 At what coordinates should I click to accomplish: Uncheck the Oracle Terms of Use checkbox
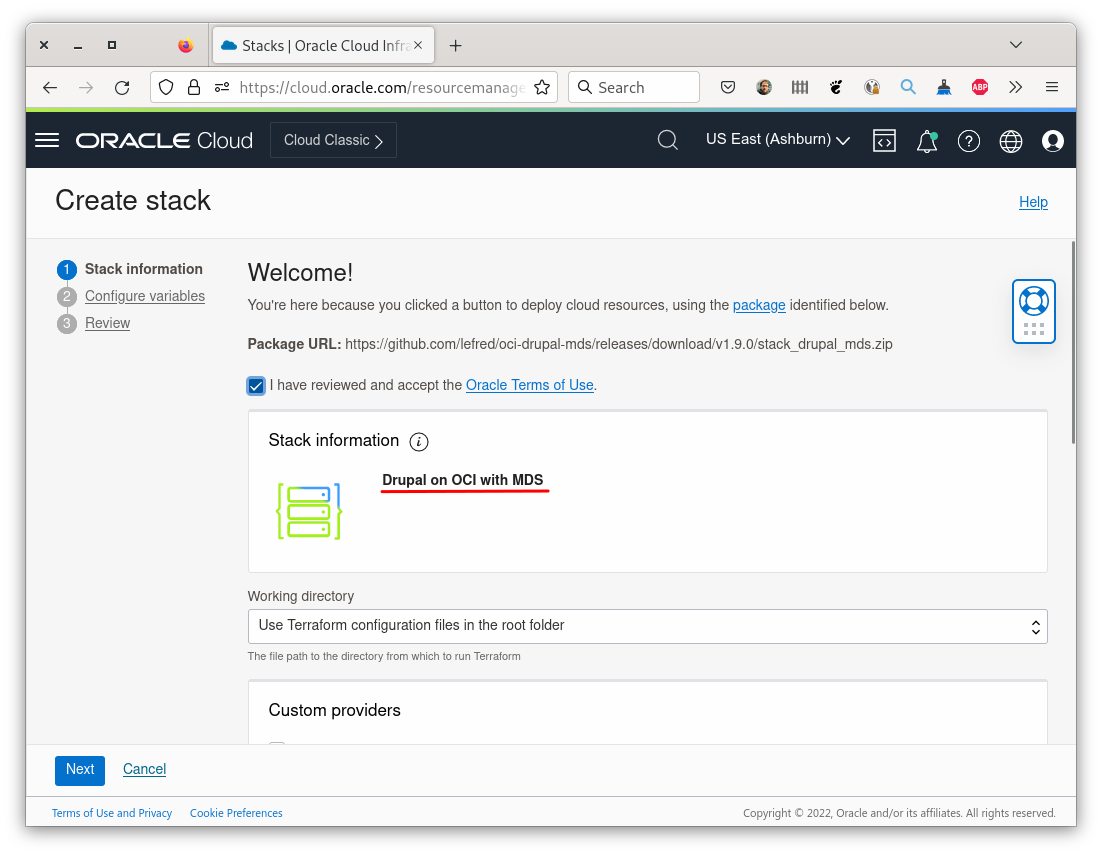[x=256, y=385]
